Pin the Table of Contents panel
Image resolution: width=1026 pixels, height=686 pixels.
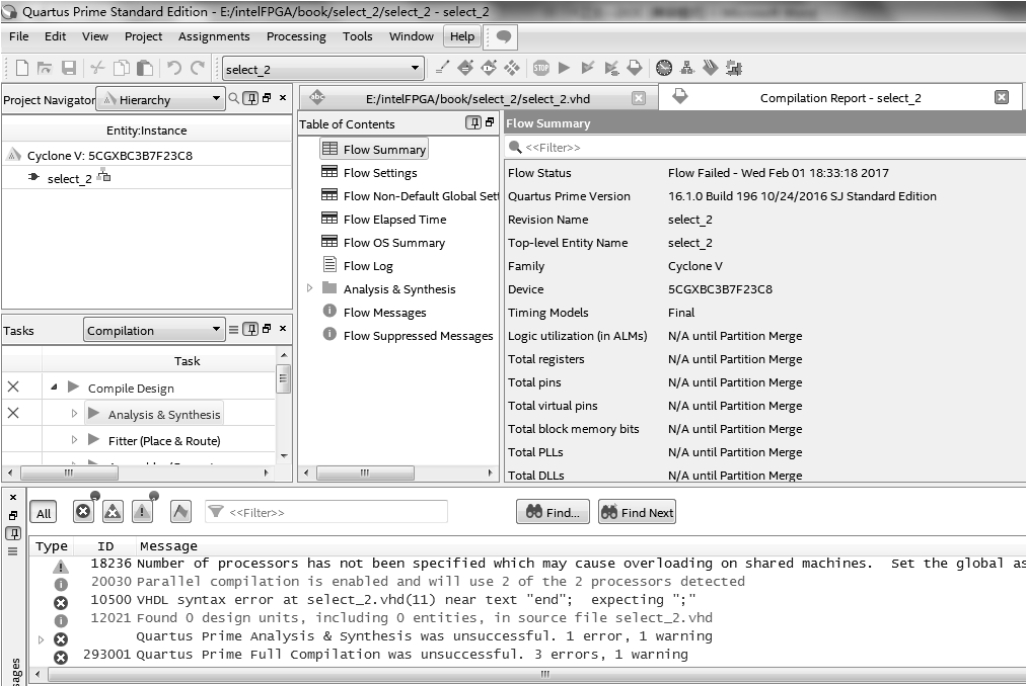tap(473, 123)
